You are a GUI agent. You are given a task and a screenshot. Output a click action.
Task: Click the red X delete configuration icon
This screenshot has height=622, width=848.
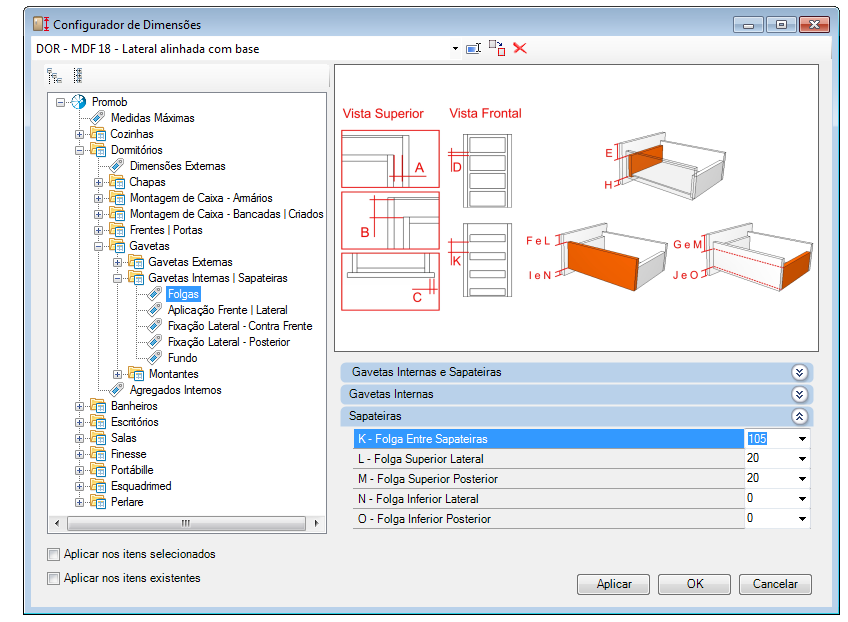520,48
